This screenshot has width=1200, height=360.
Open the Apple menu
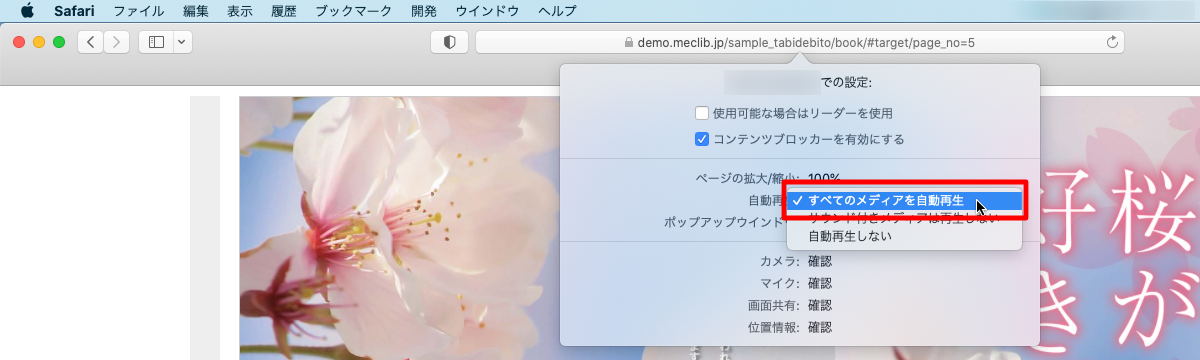(x=27, y=11)
